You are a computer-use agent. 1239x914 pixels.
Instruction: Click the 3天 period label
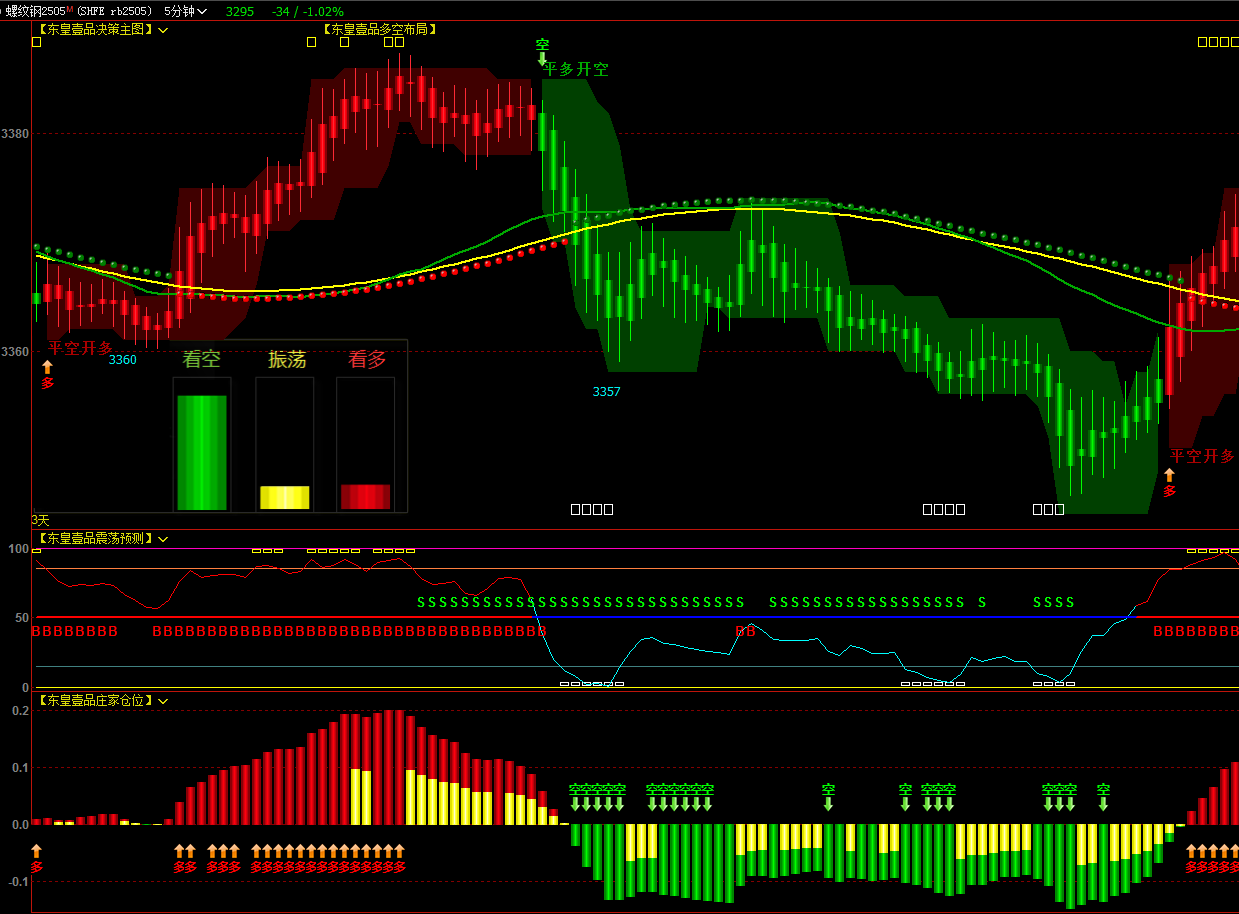click(x=40, y=520)
